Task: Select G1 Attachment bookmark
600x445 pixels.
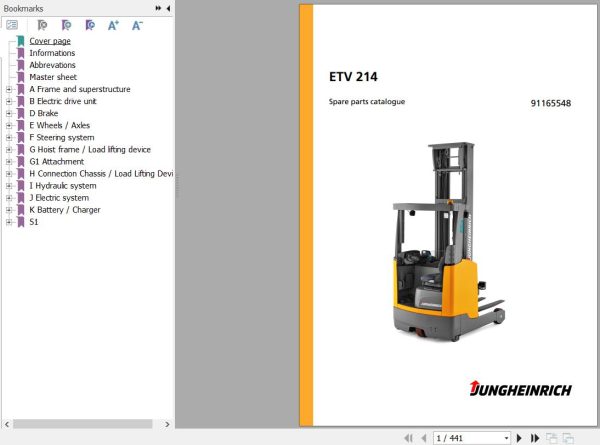Action: point(56,161)
